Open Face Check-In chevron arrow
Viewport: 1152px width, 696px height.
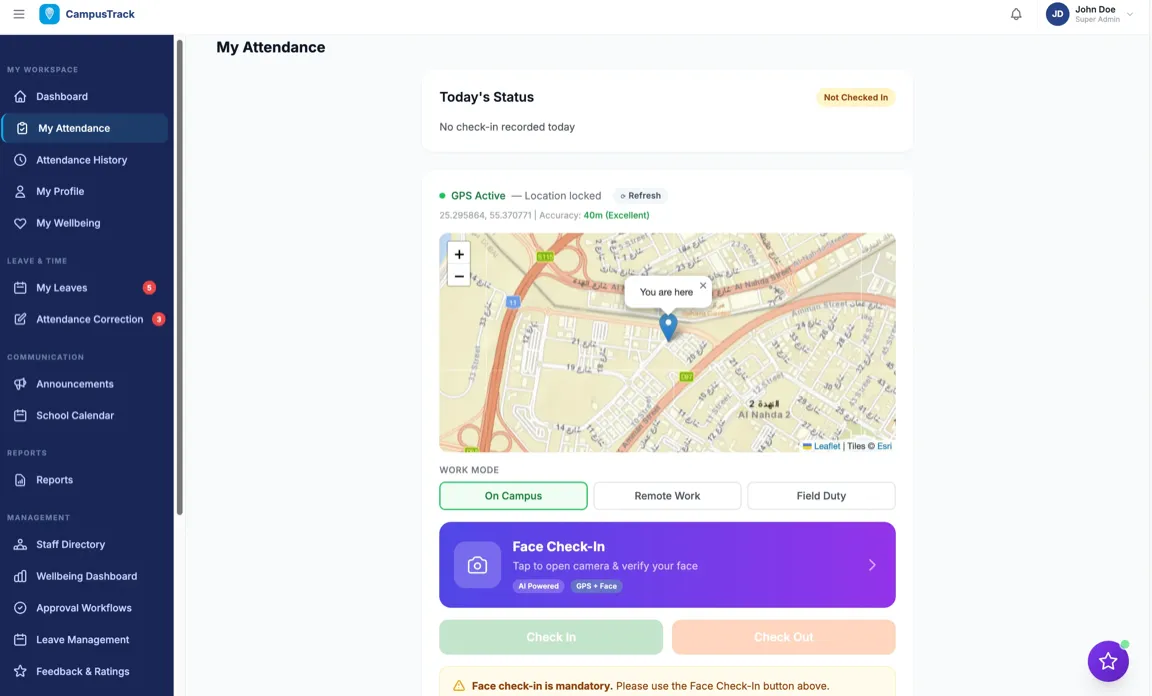(x=871, y=565)
